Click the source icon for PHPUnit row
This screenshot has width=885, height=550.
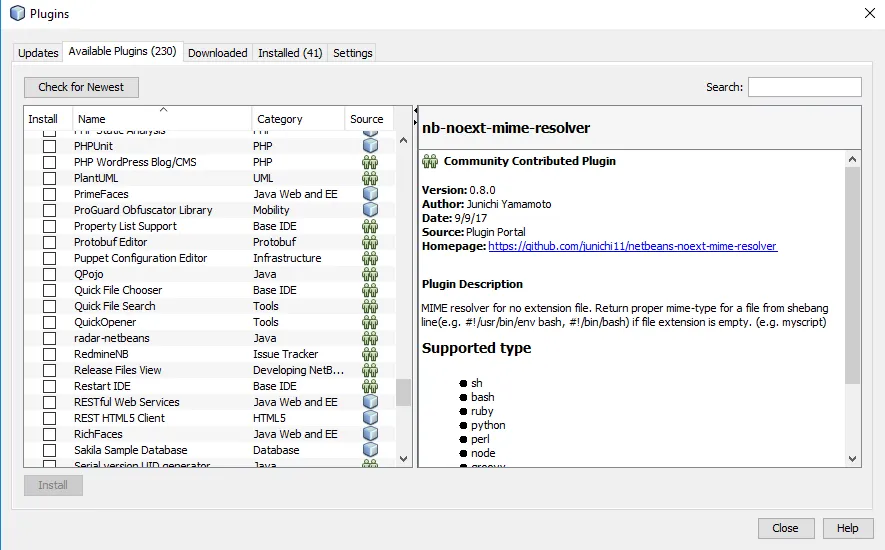pyautogui.click(x=370, y=146)
